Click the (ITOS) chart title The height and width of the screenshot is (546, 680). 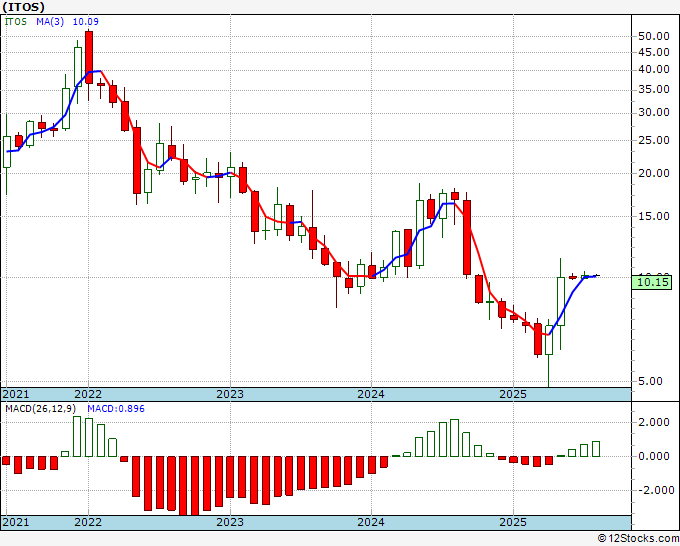23,7
